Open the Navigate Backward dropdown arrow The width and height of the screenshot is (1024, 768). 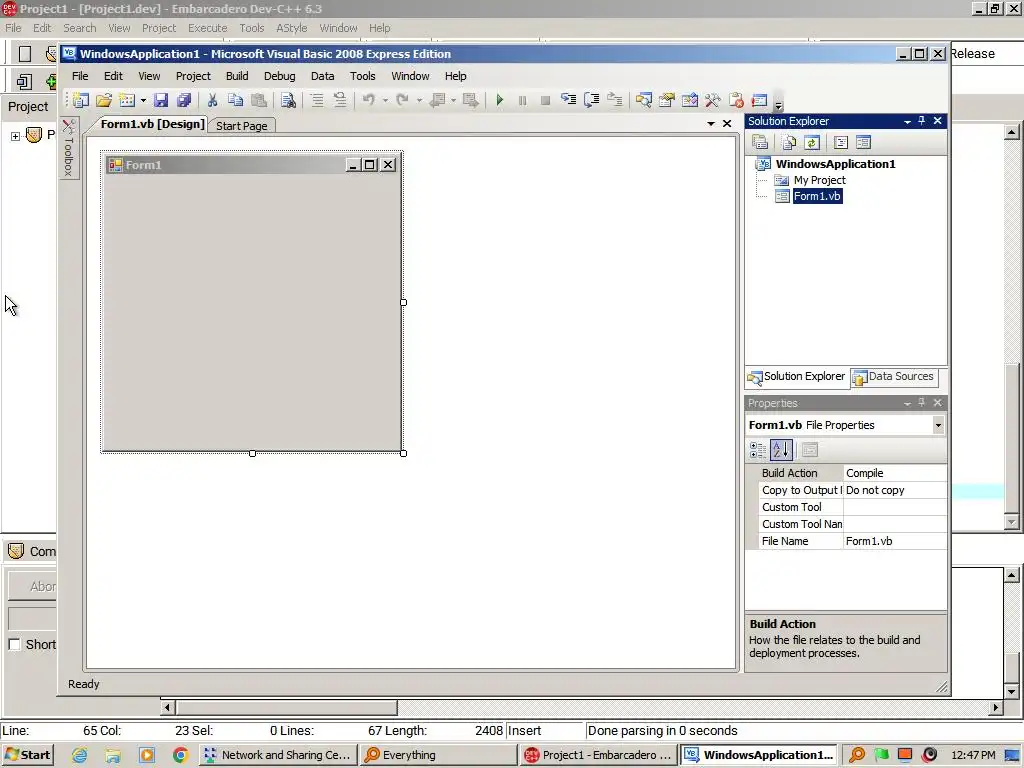pos(453,100)
